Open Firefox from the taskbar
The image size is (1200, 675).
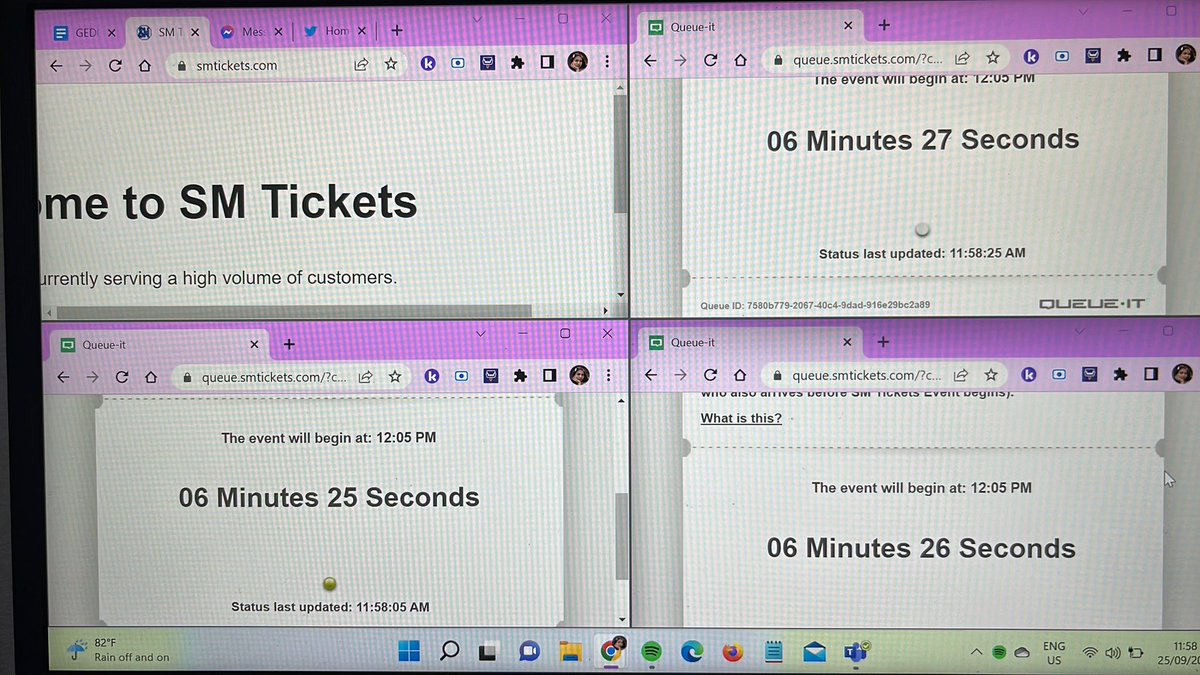[x=733, y=653]
